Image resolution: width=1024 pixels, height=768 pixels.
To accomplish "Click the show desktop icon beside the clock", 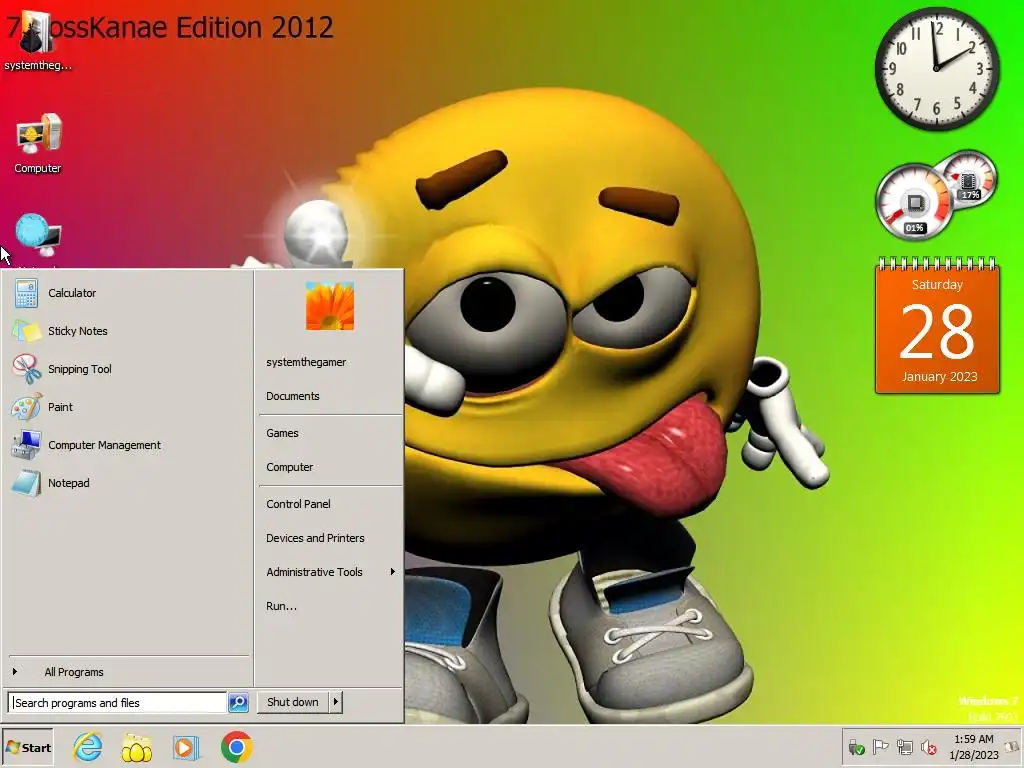I will click(1012, 745).
